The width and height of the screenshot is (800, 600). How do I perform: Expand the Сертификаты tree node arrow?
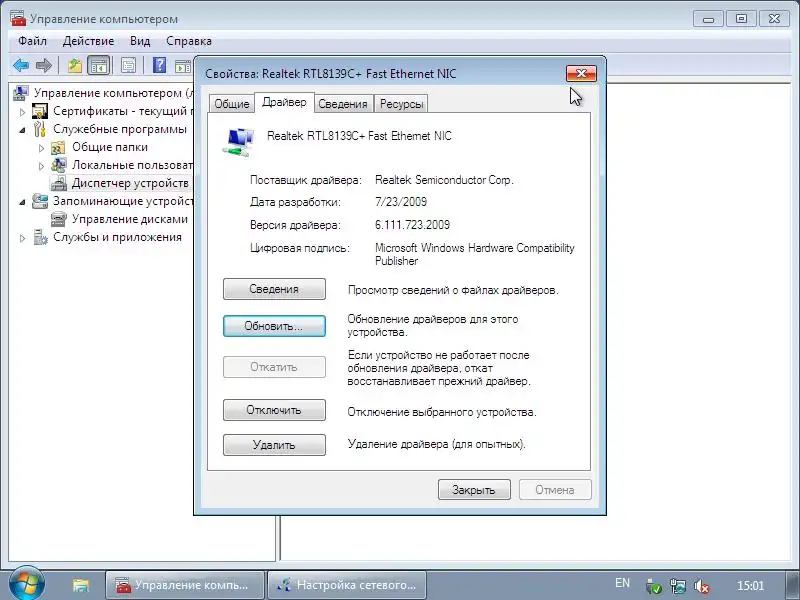click(x=22, y=111)
